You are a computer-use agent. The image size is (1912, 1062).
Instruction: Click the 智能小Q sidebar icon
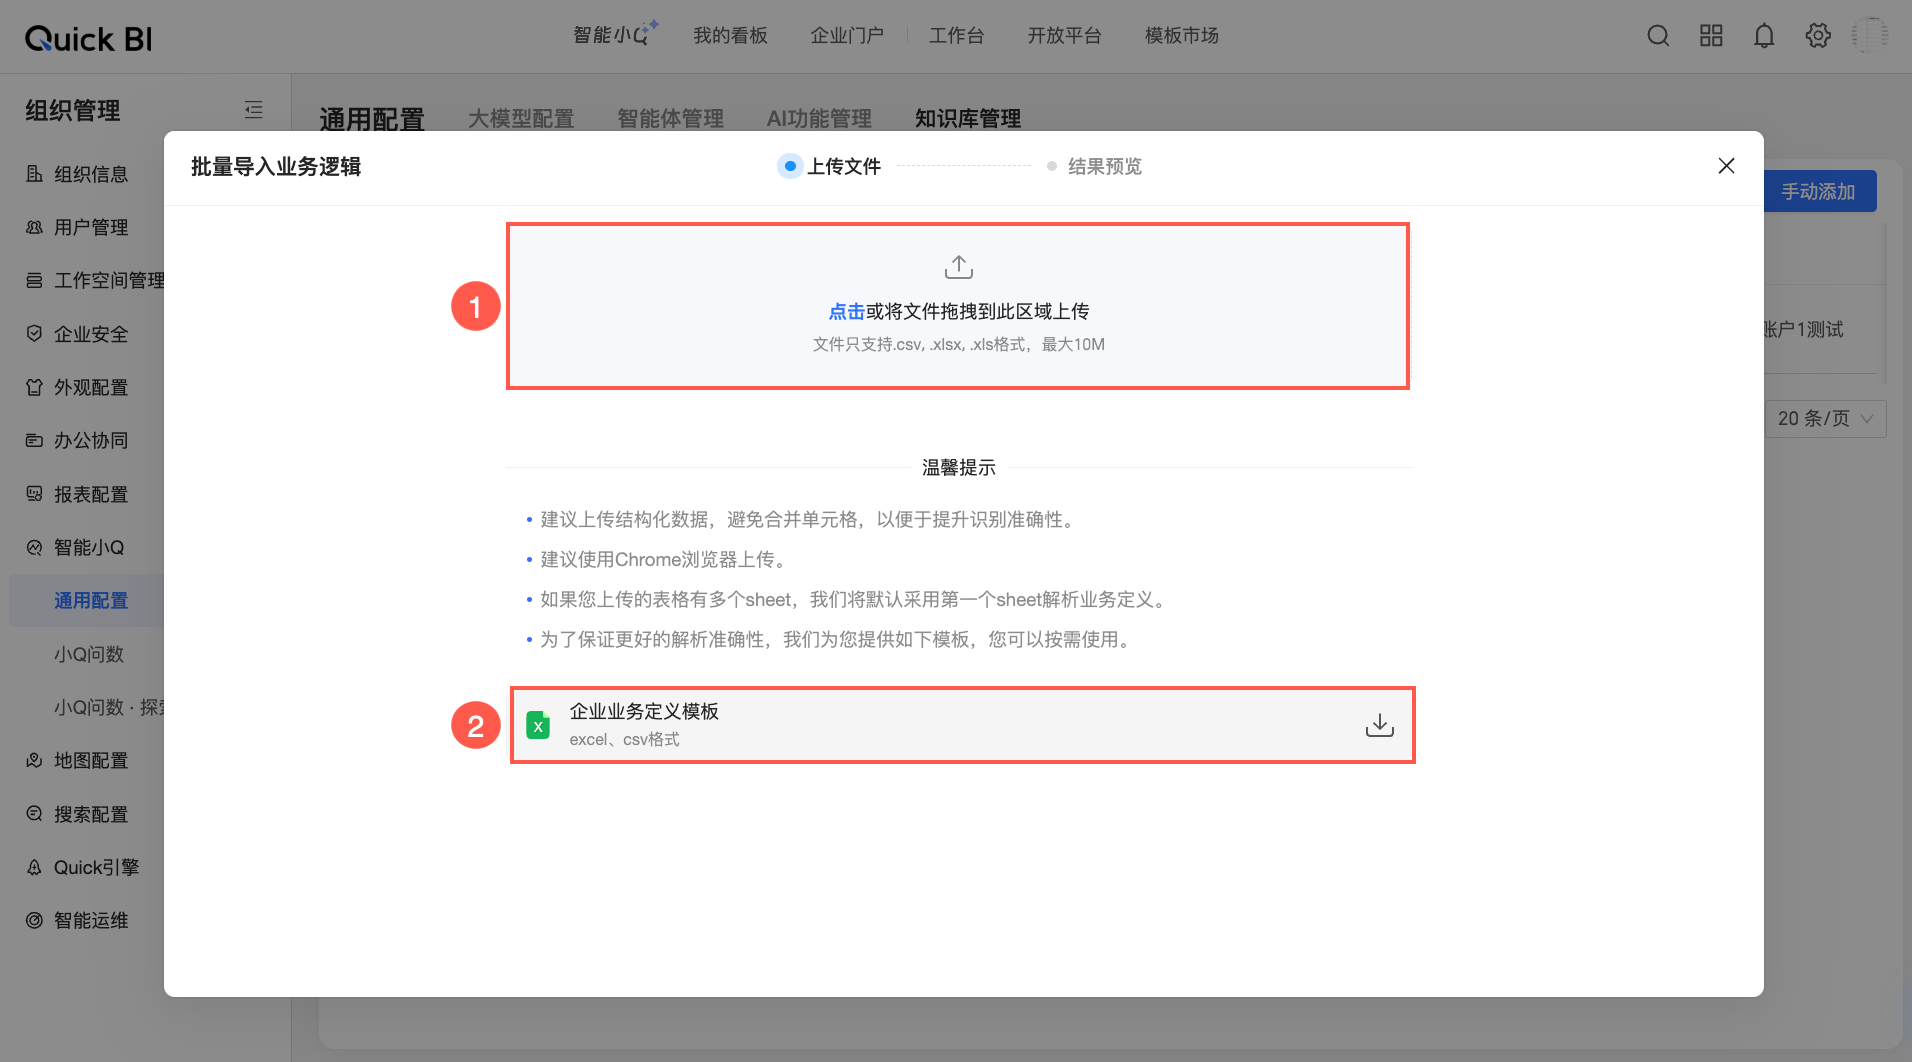coord(34,547)
